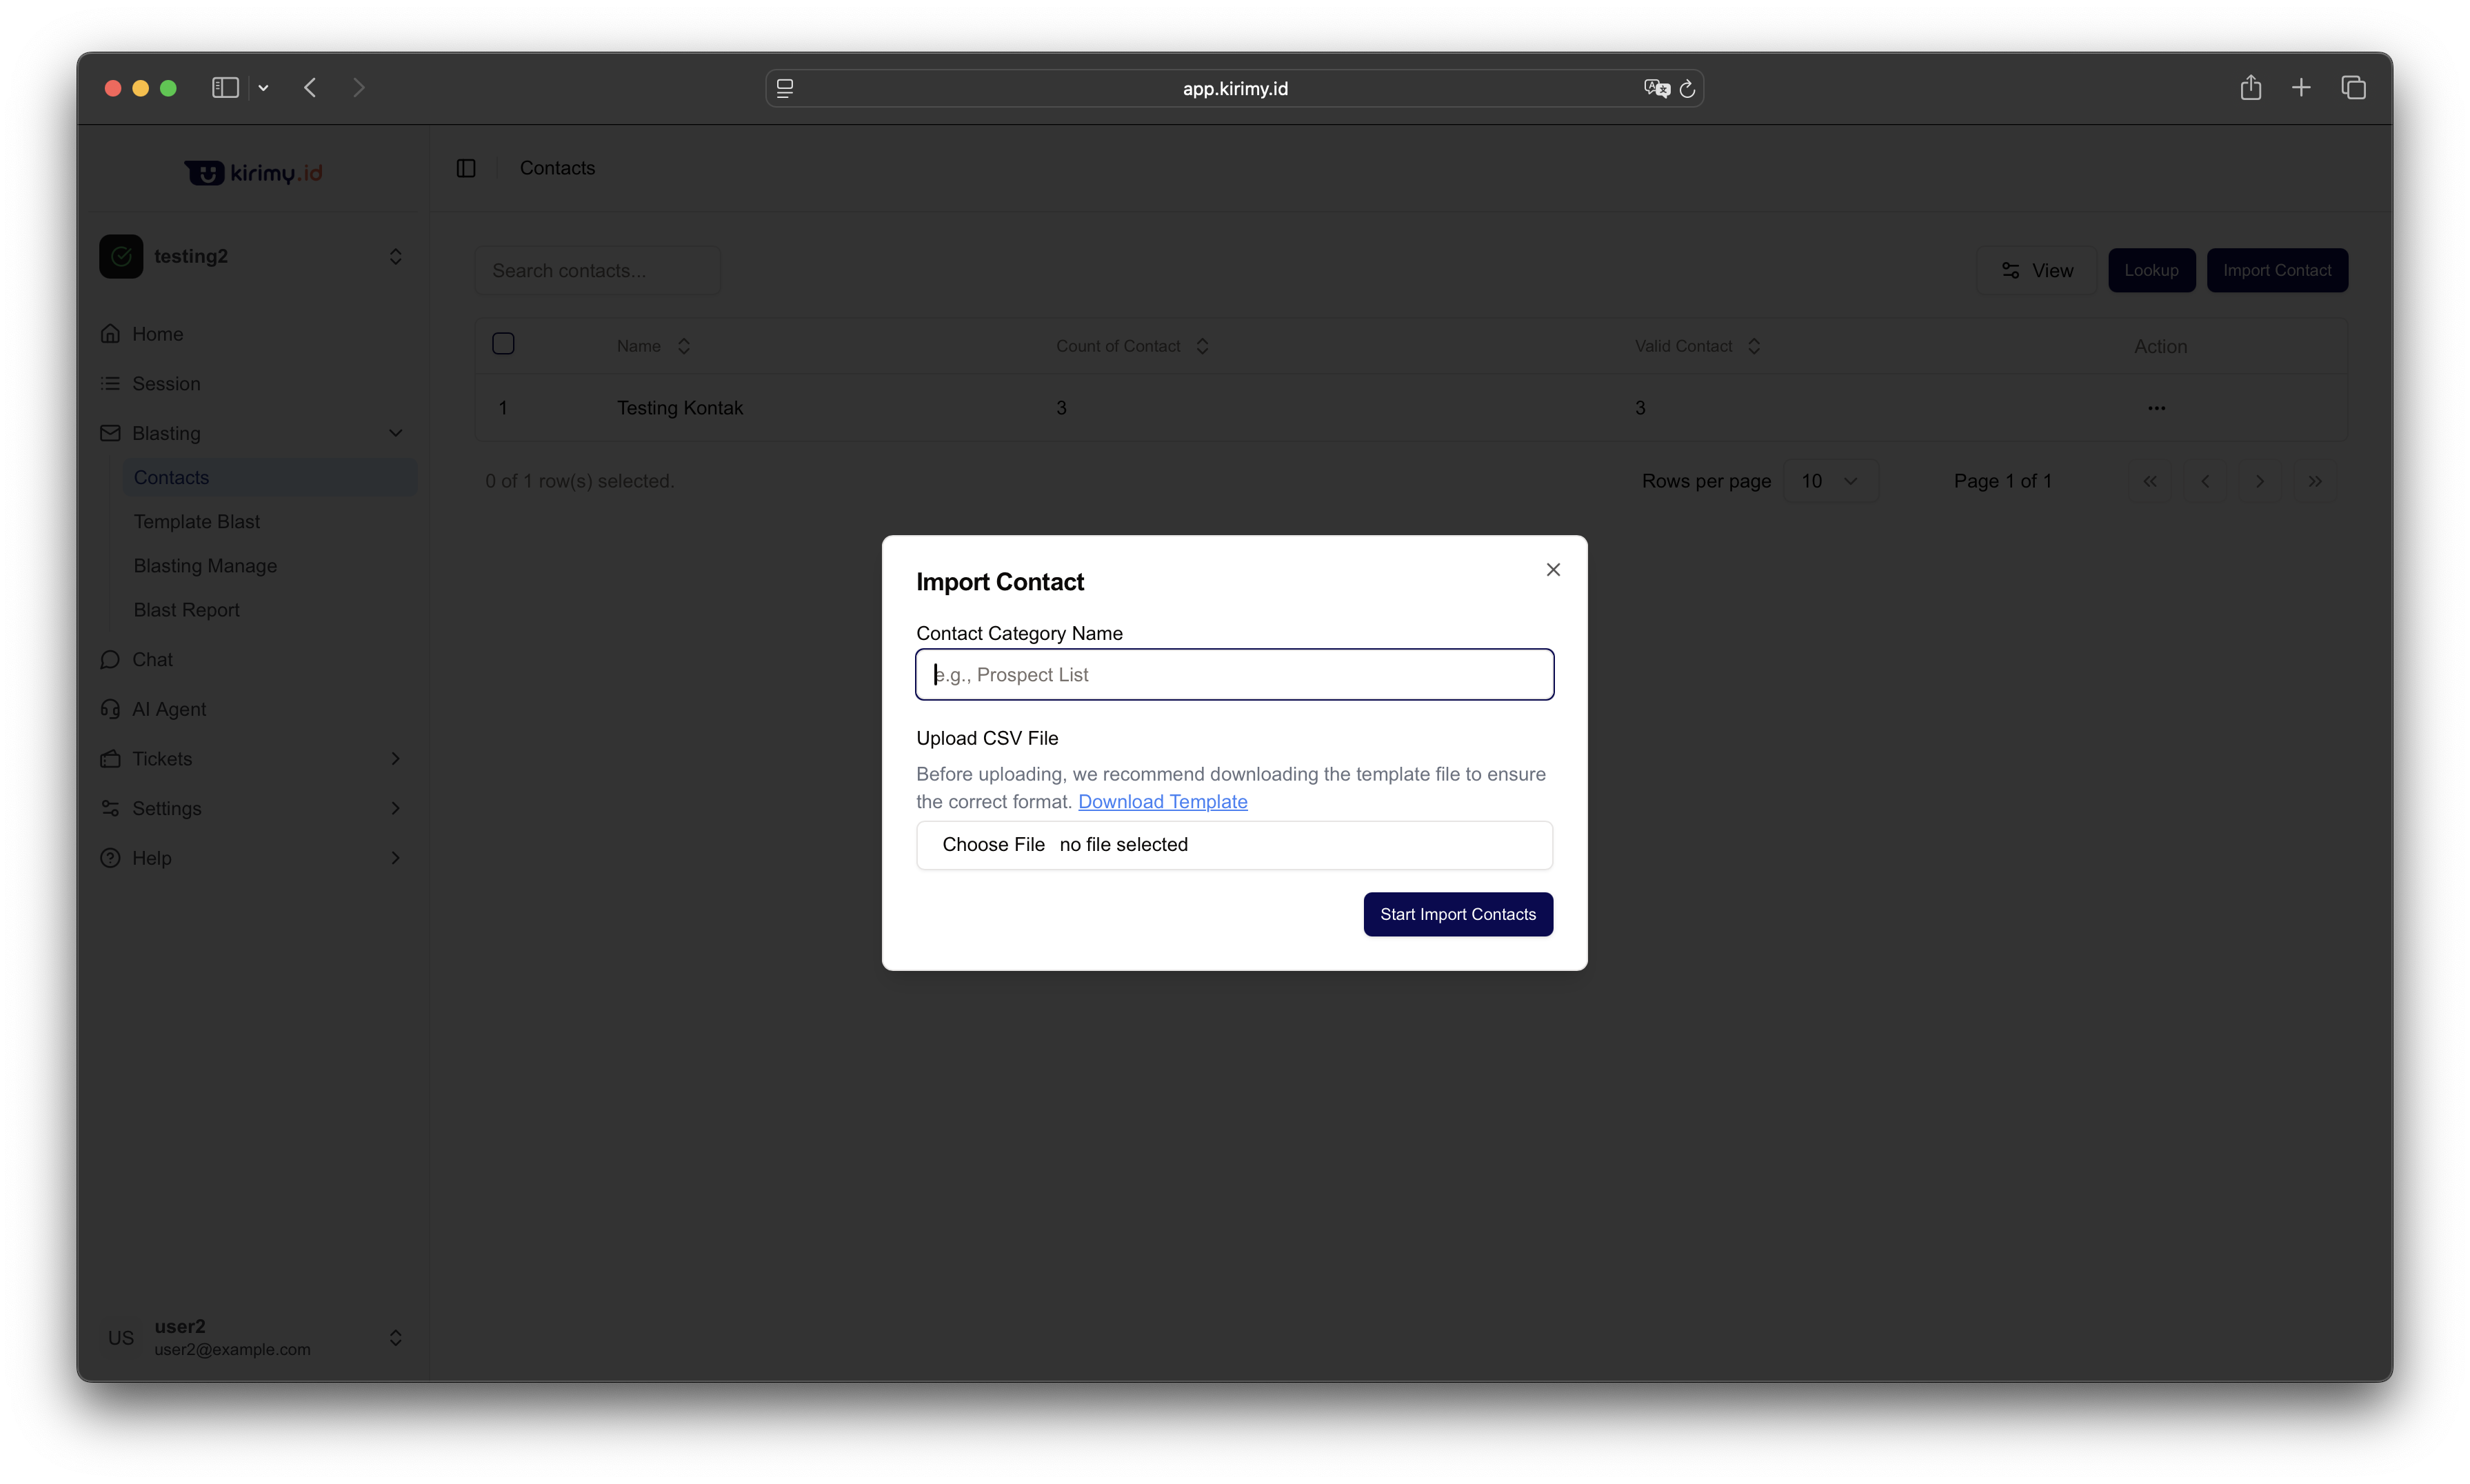Toggle the select-all rows checkbox

503,344
